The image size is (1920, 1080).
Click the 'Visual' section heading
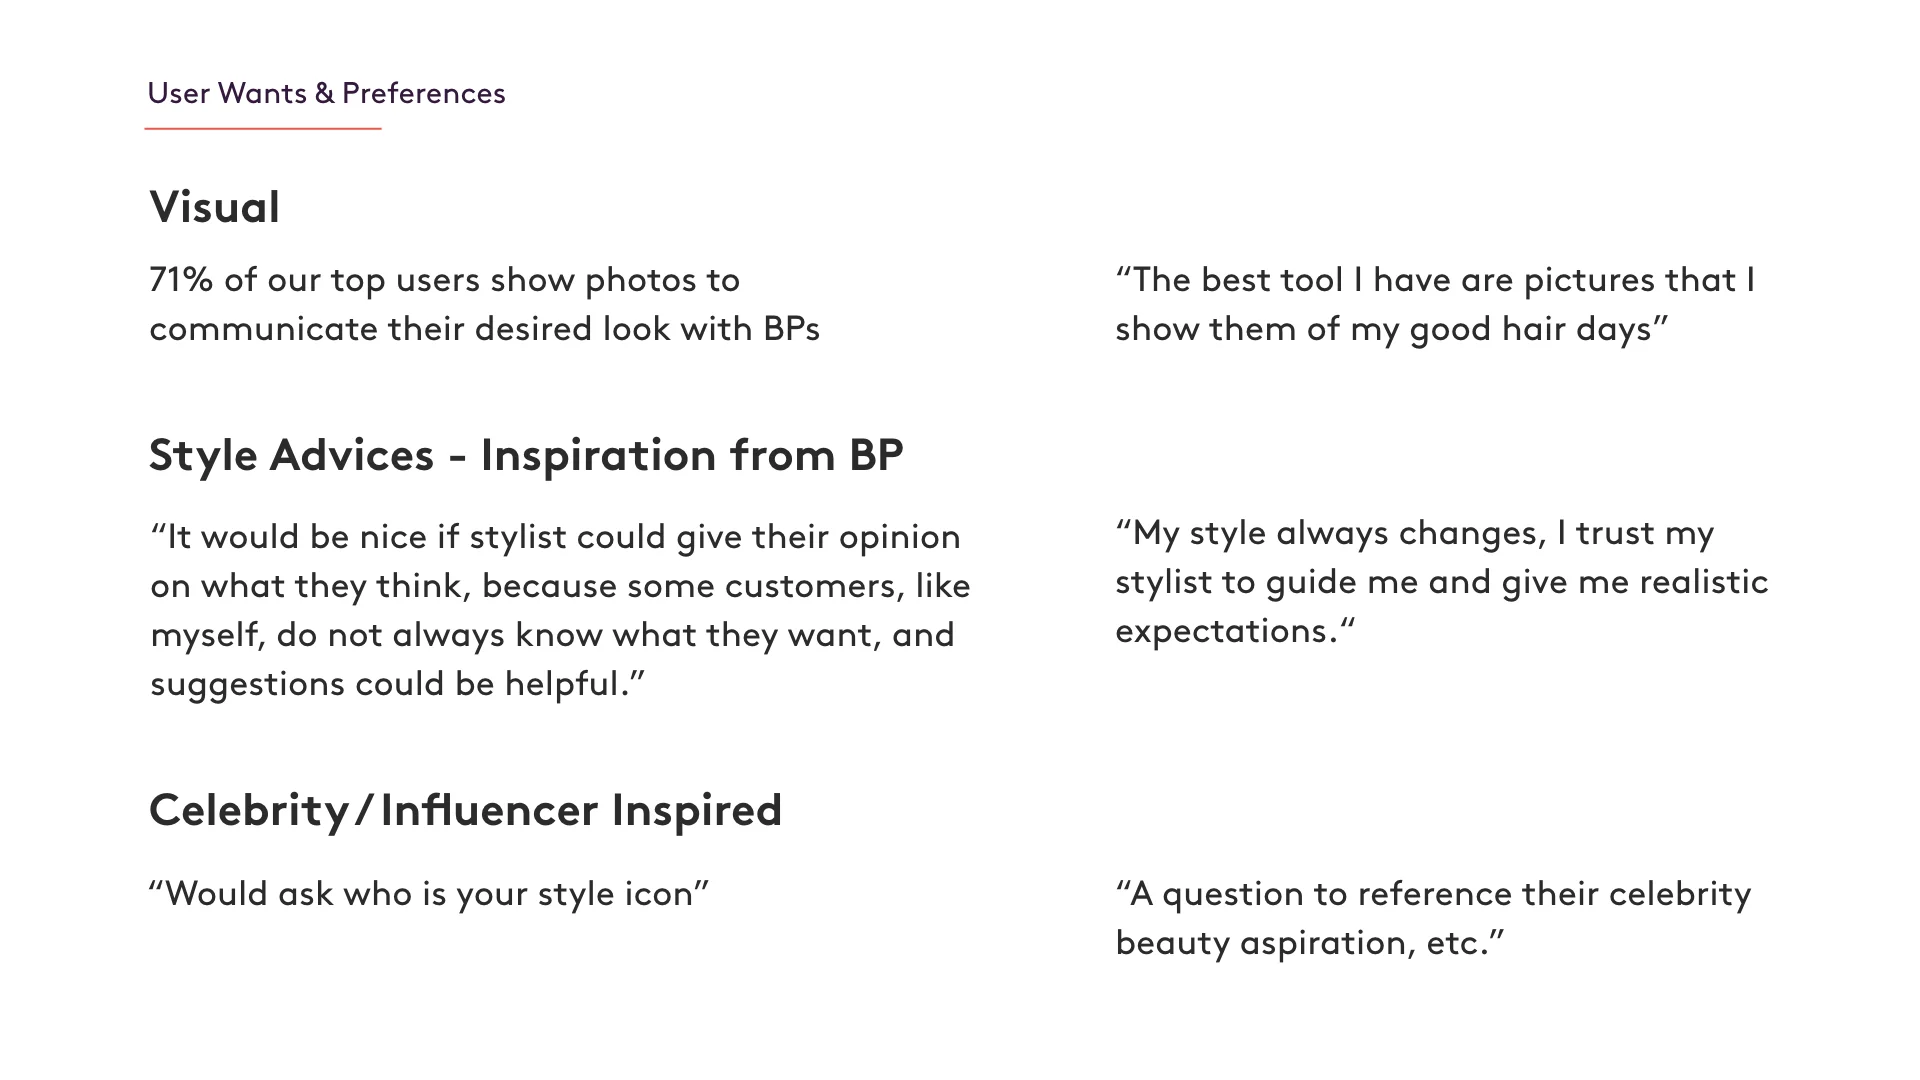click(x=214, y=208)
